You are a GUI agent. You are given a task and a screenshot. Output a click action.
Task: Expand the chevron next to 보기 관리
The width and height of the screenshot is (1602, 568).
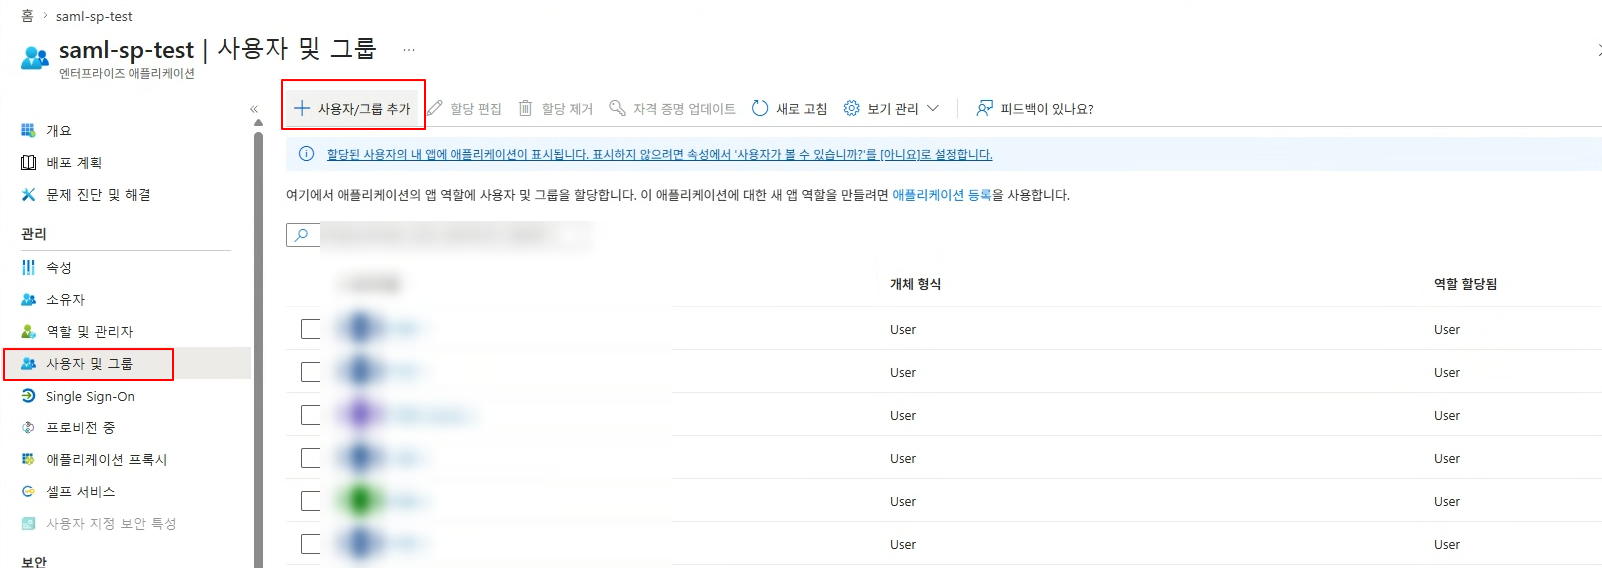click(x=933, y=108)
